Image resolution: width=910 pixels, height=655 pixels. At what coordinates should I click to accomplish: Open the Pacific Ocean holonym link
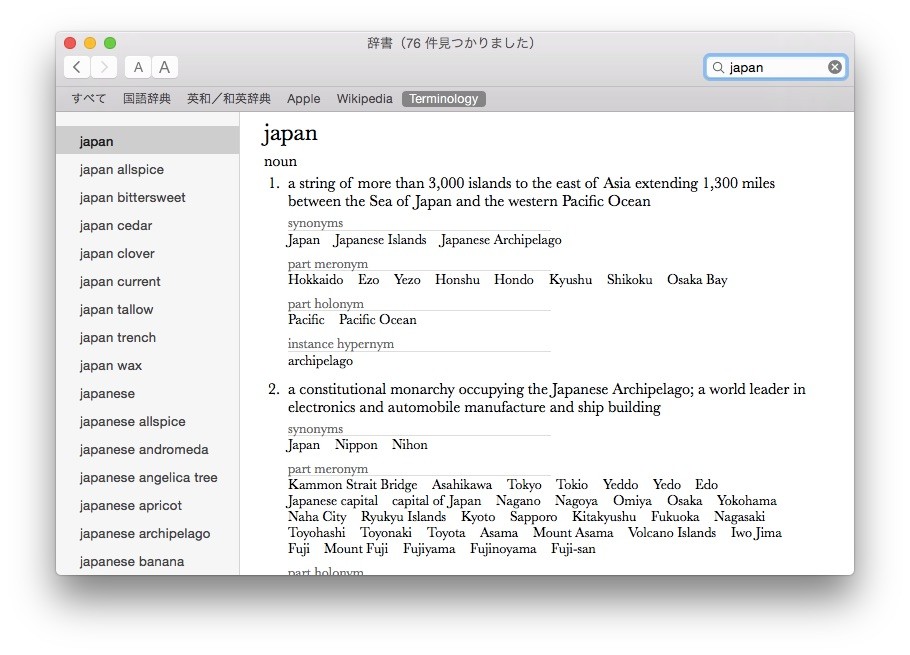[x=378, y=320]
